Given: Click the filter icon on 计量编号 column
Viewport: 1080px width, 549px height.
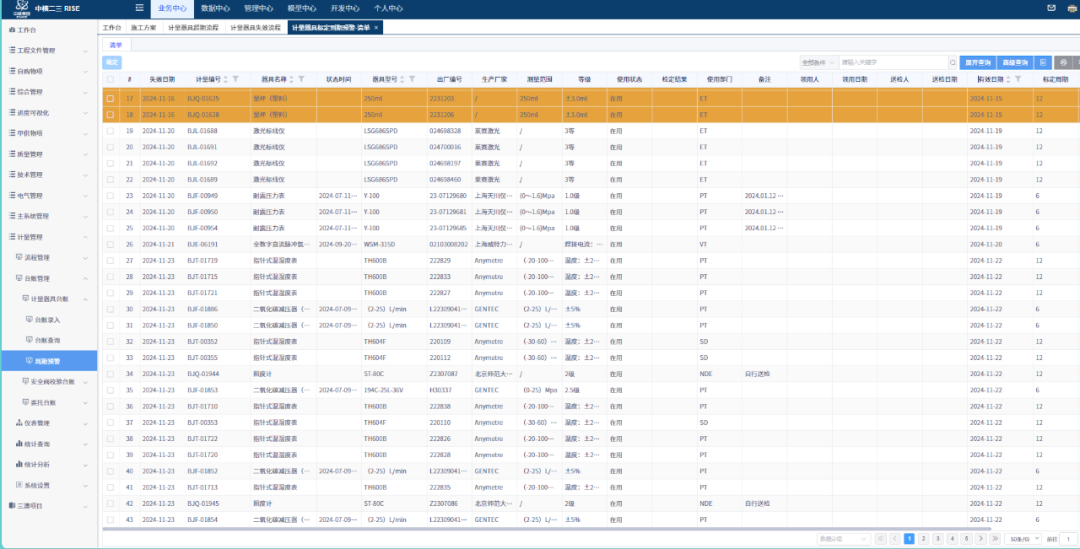Looking at the screenshot, I should 236,79.
